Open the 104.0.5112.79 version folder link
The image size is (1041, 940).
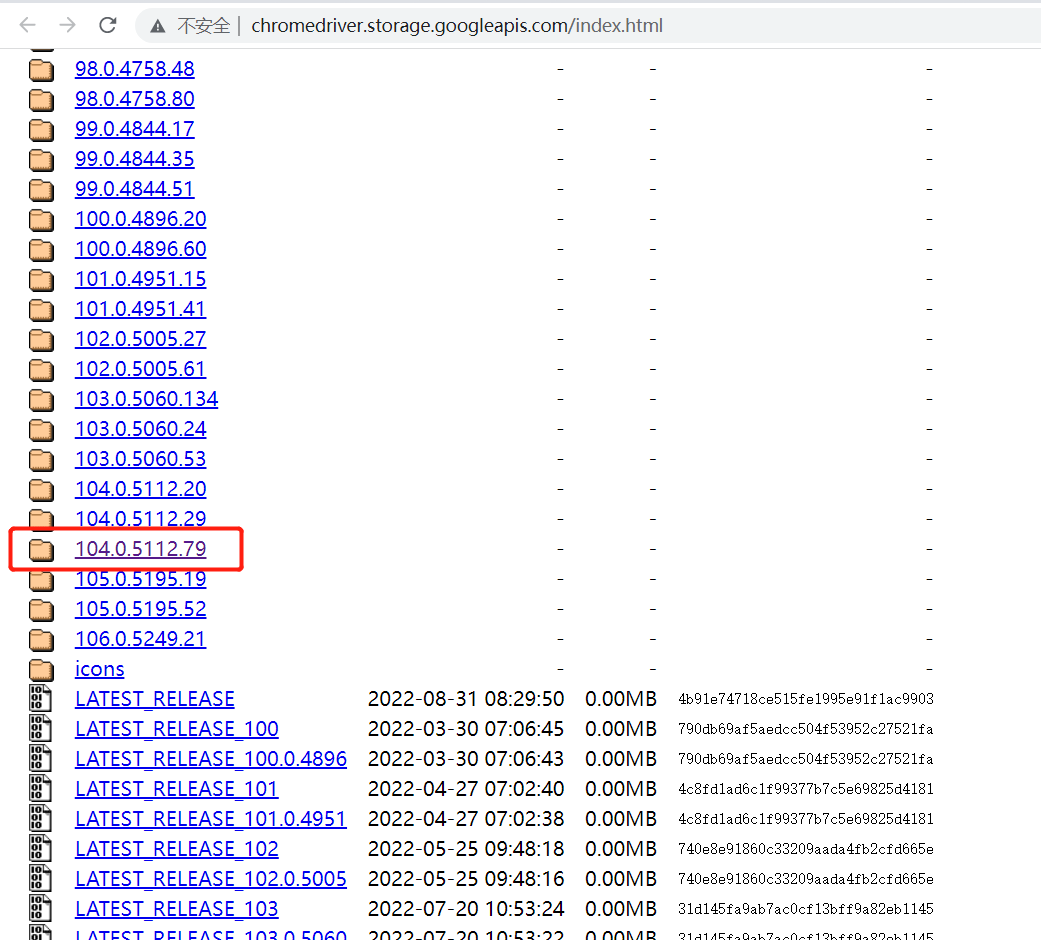coord(140,549)
